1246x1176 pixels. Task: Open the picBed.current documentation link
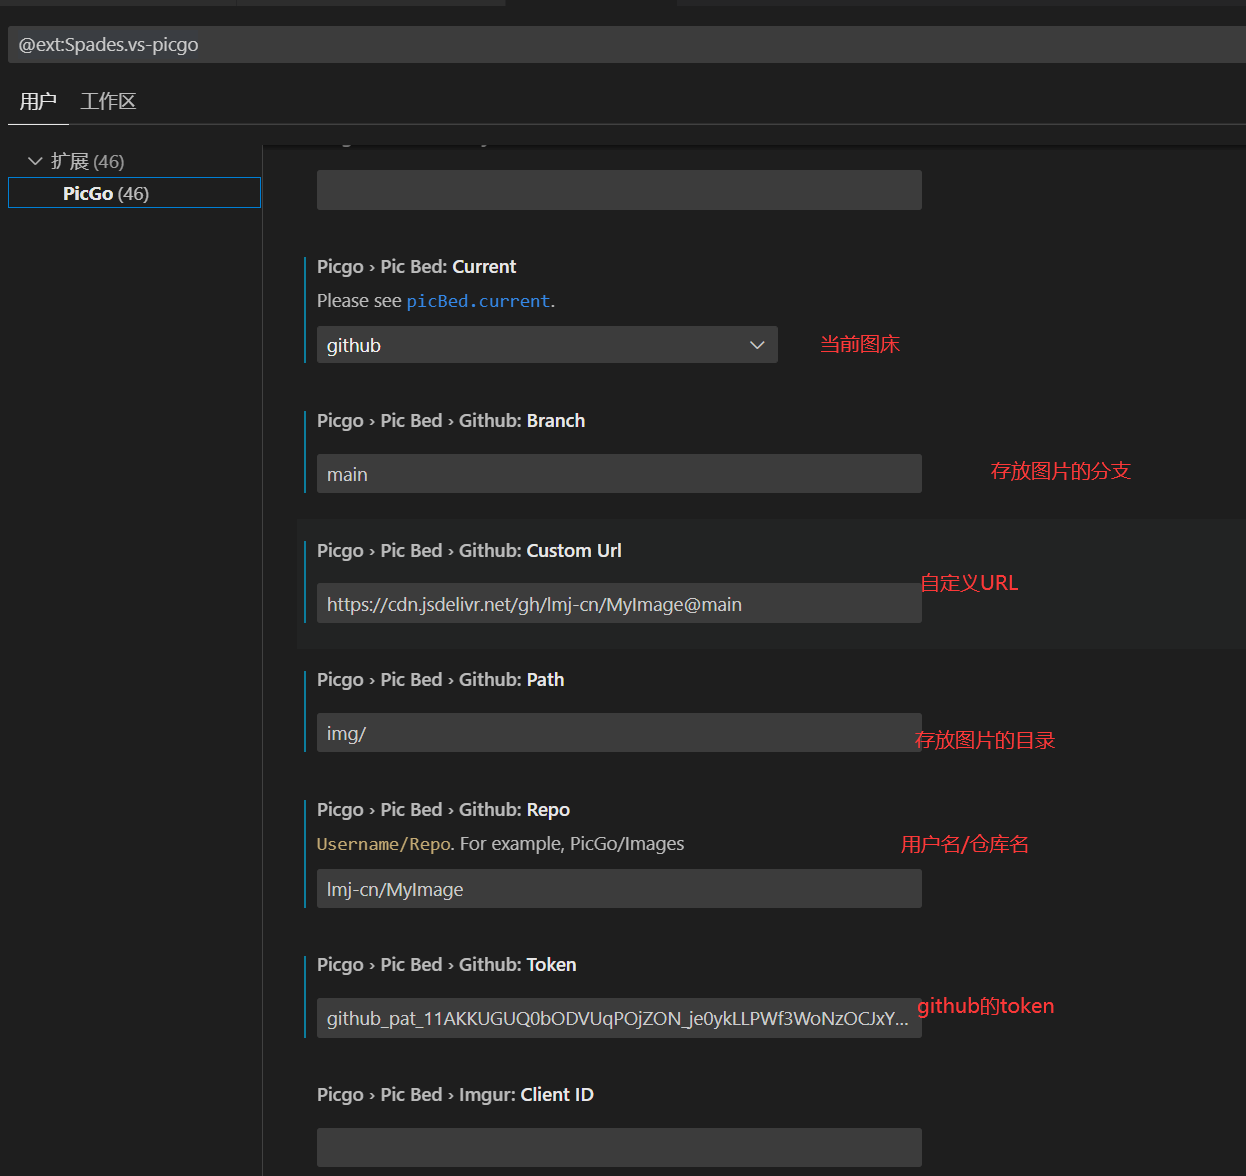[x=478, y=301]
